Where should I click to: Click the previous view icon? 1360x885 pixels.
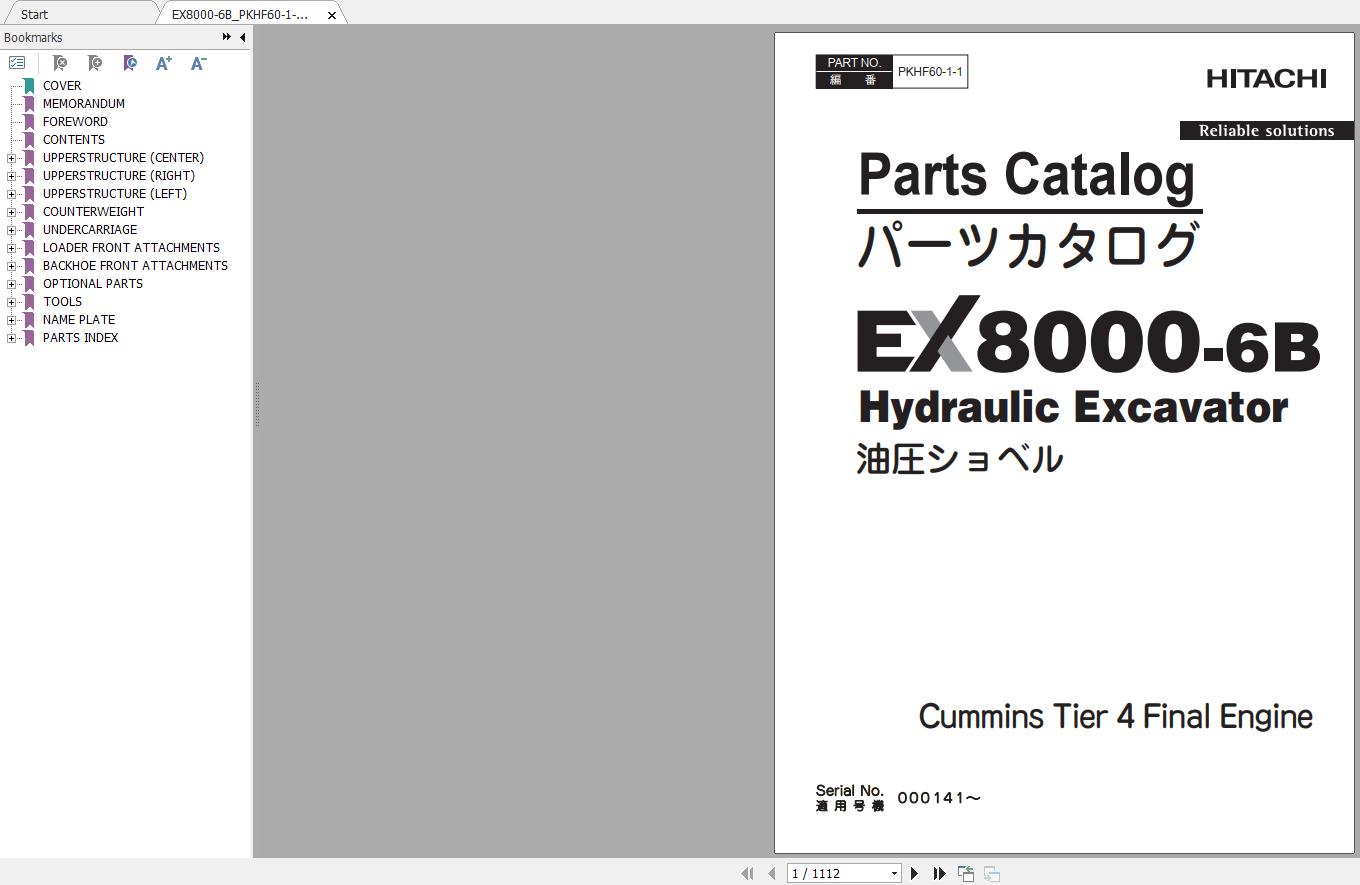(x=966, y=873)
